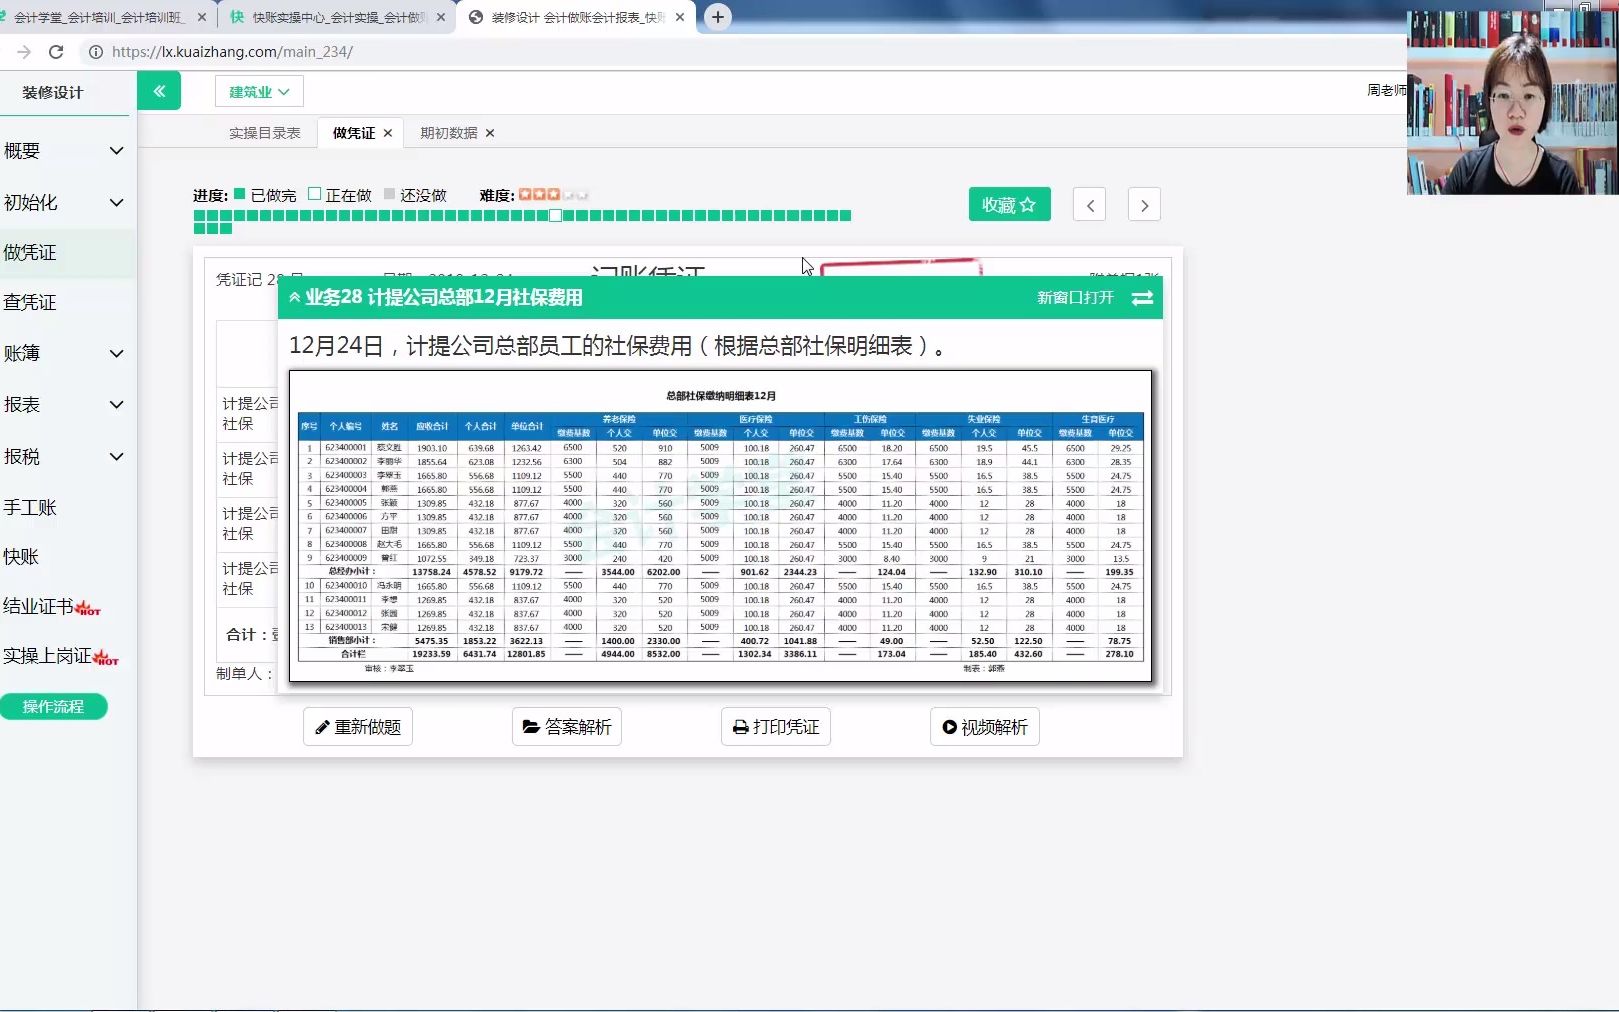
Task: Open 打印凭证 via the printer icon
Action: (775, 726)
